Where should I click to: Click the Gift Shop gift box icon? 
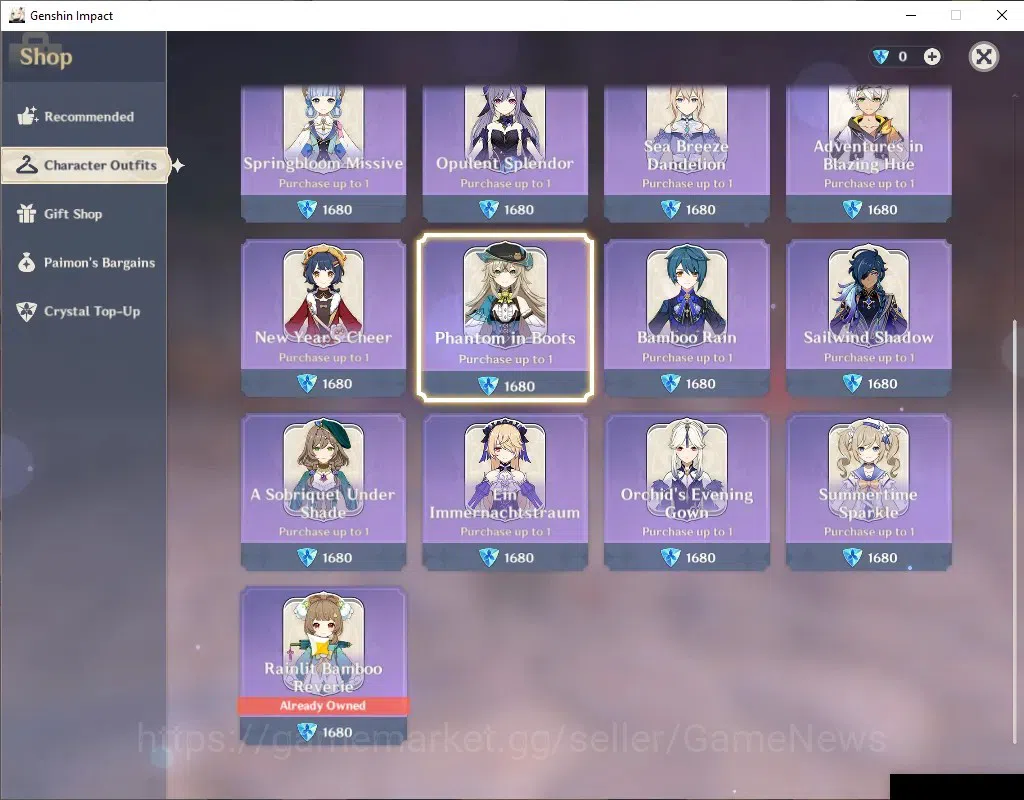(x=27, y=214)
